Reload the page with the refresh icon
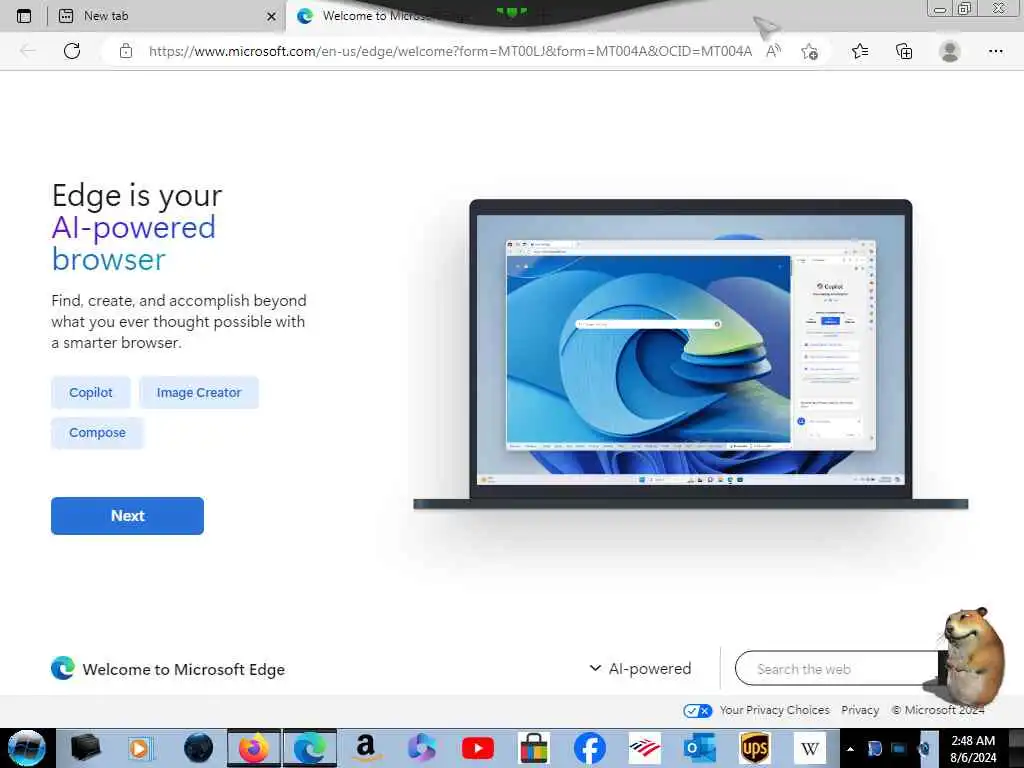1024x768 pixels. pyautogui.click(x=72, y=51)
